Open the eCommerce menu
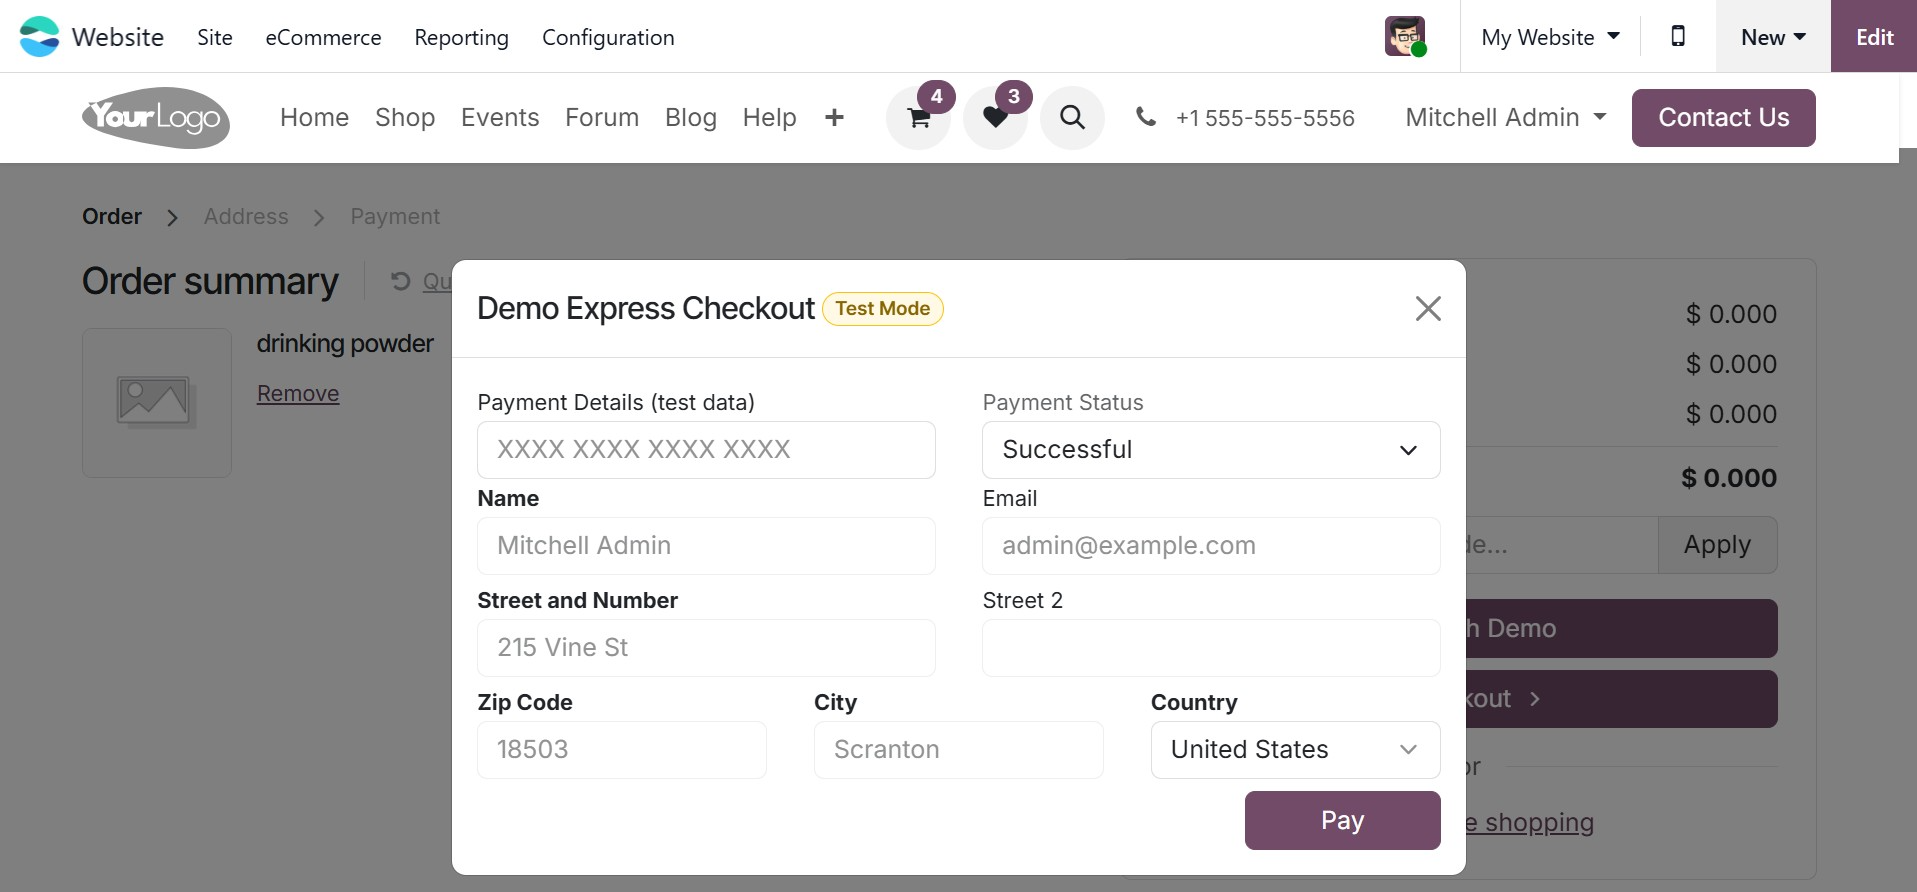This screenshot has width=1917, height=892. pyautogui.click(x=323, y=37)
